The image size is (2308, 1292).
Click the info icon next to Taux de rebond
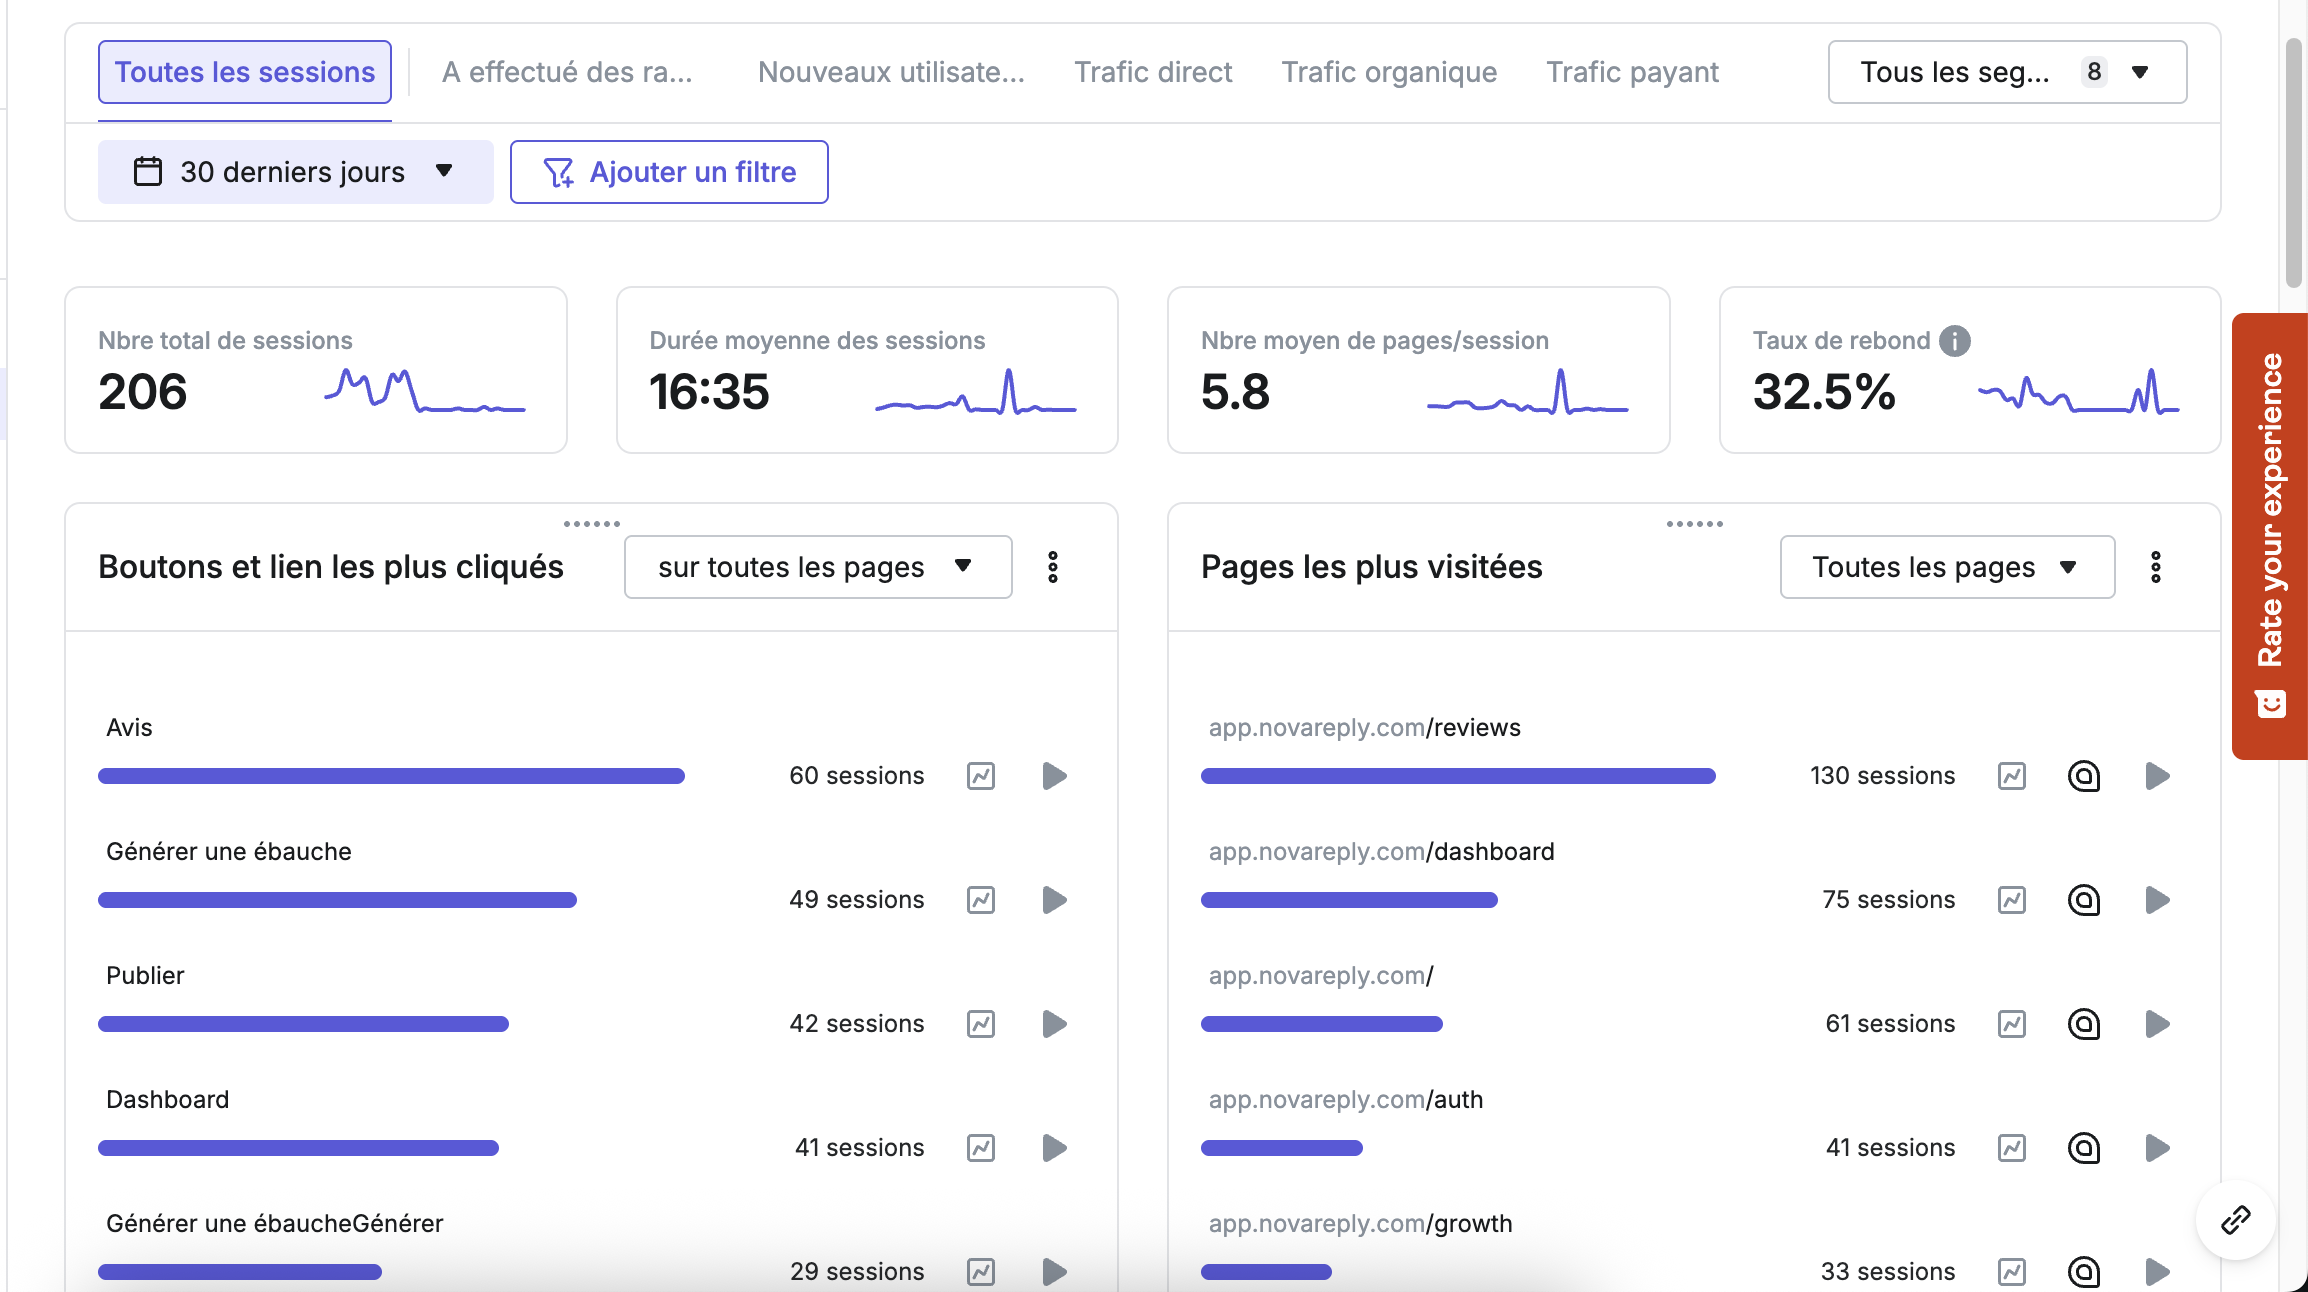[x=1953, y=340]
